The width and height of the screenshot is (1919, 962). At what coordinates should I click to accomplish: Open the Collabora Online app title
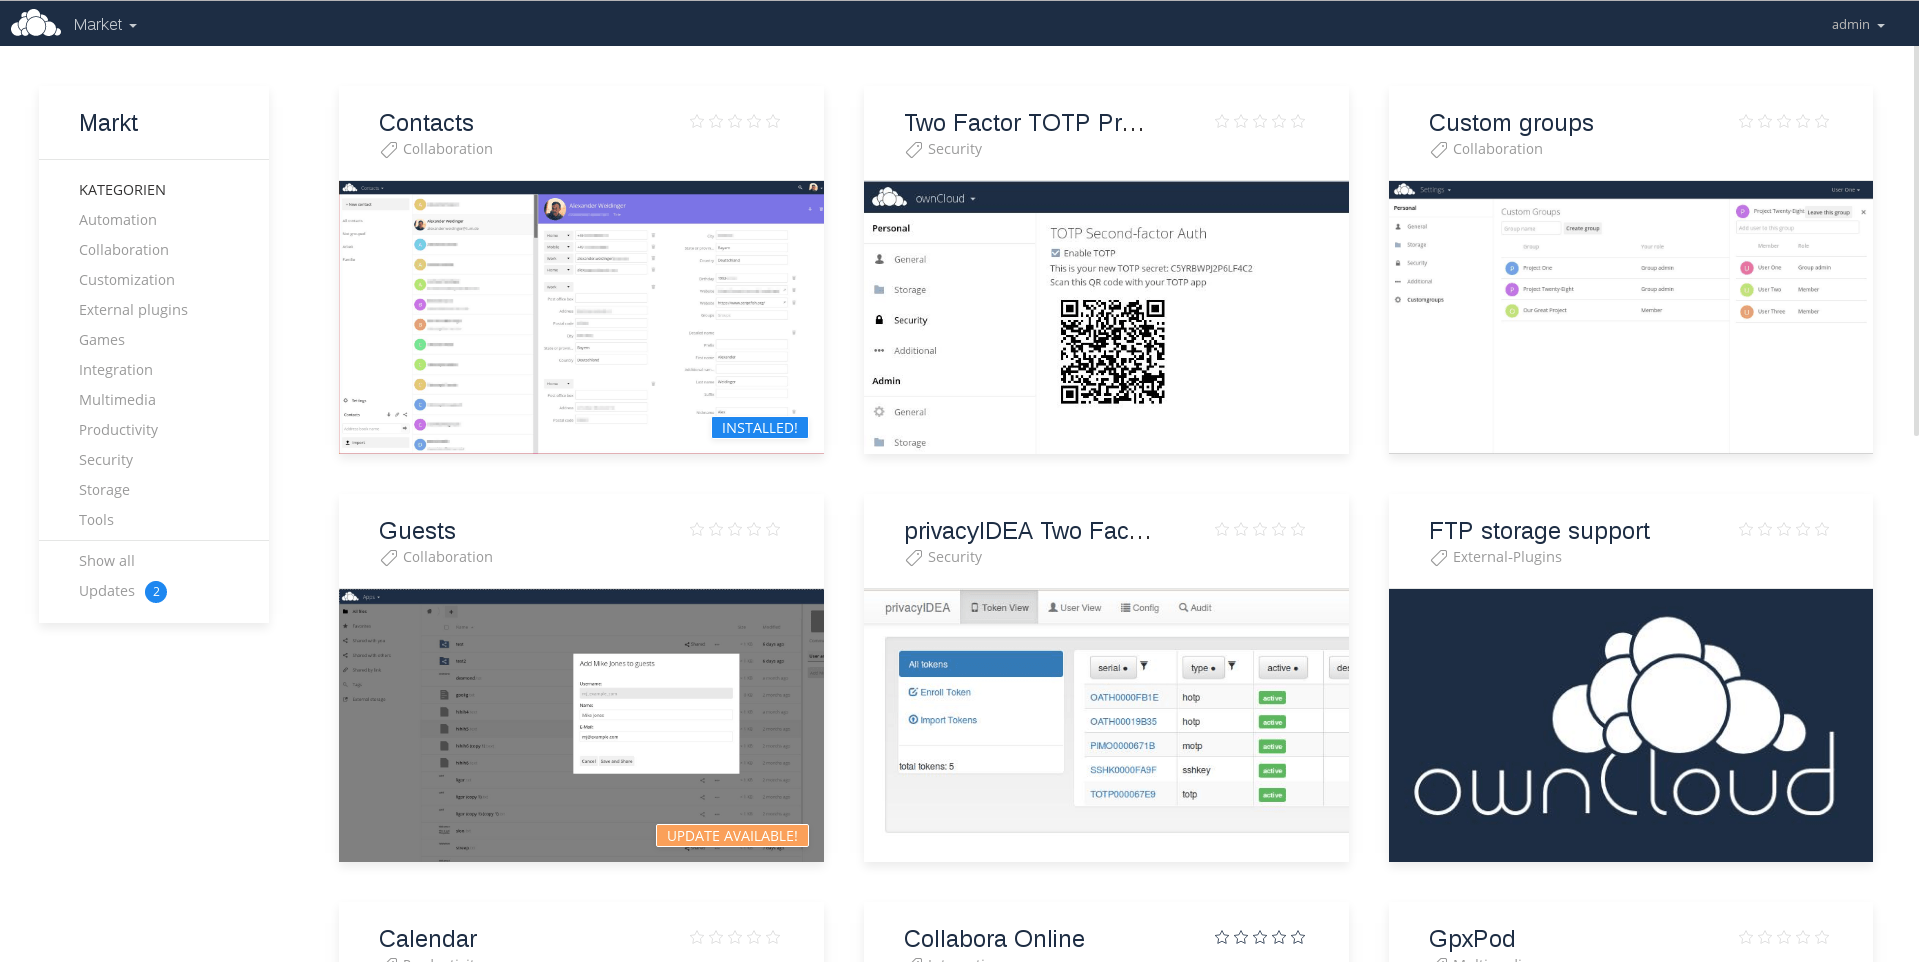coord(994,939)
